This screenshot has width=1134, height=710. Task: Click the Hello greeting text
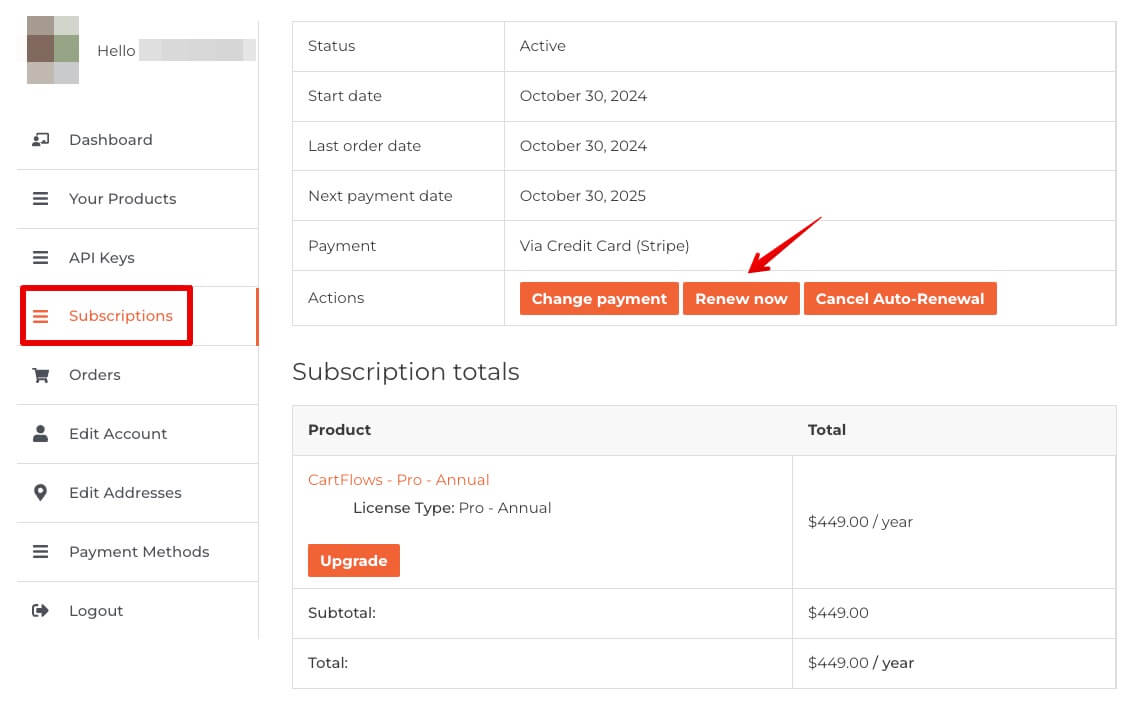coord(116,51)
